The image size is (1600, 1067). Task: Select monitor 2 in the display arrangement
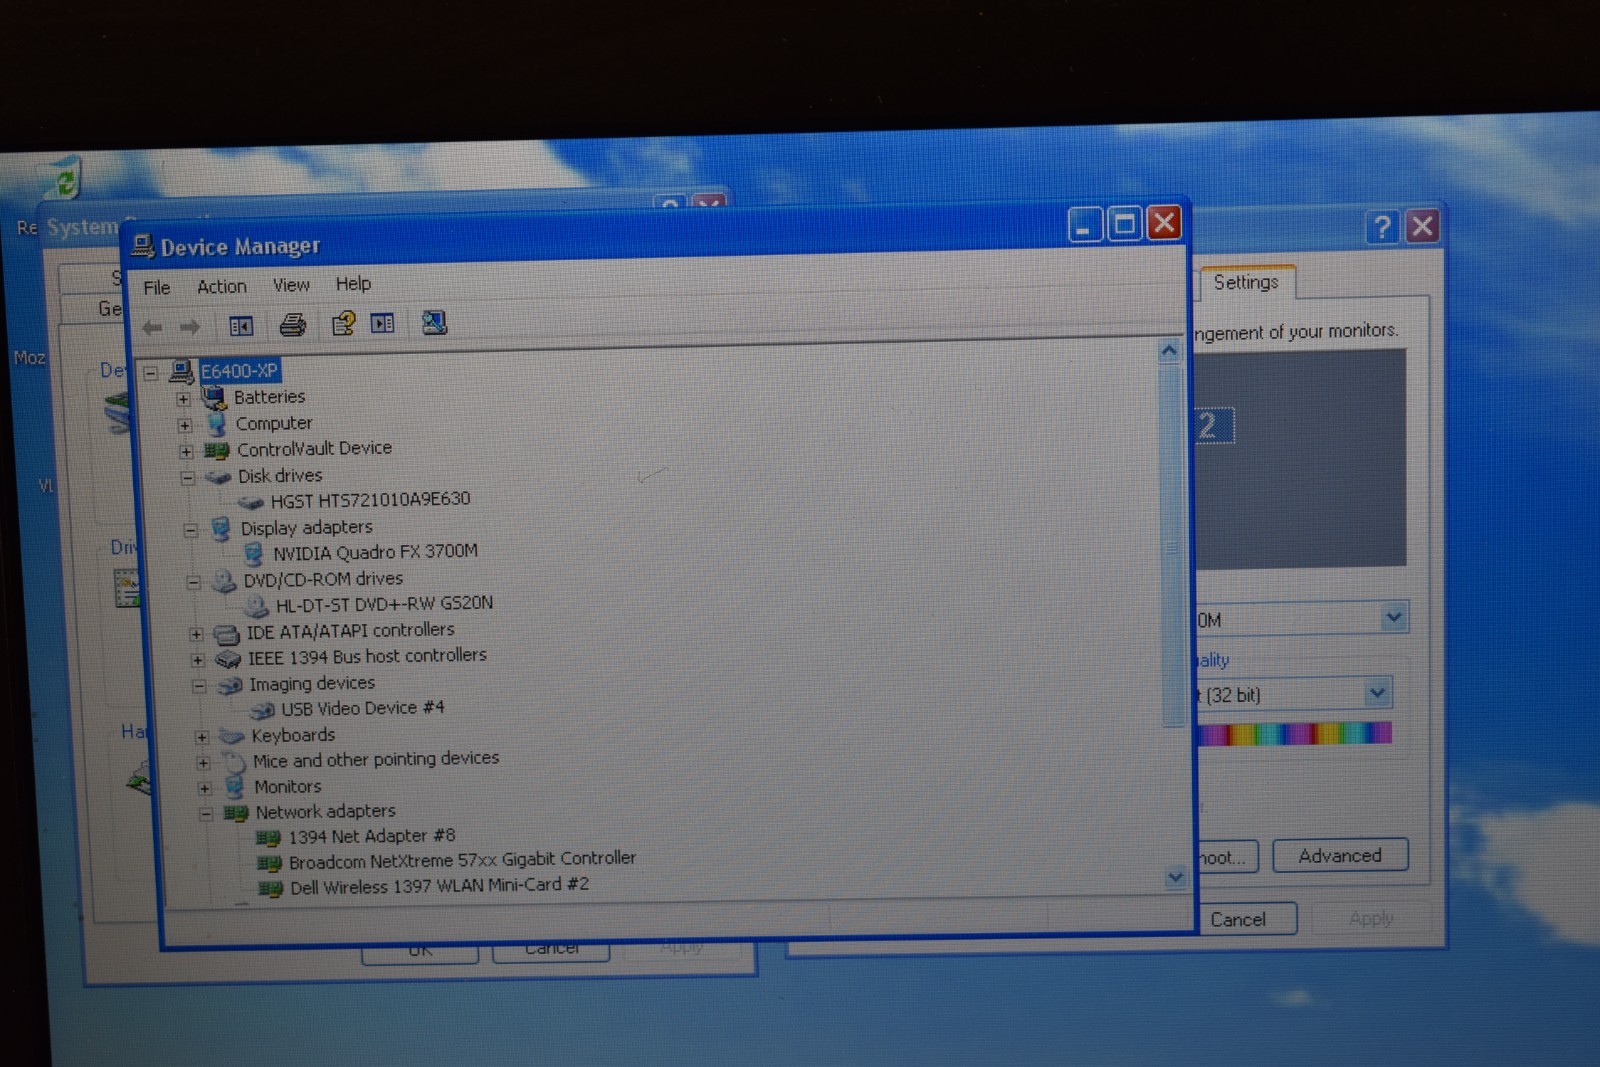click(x=1214, y=426)
